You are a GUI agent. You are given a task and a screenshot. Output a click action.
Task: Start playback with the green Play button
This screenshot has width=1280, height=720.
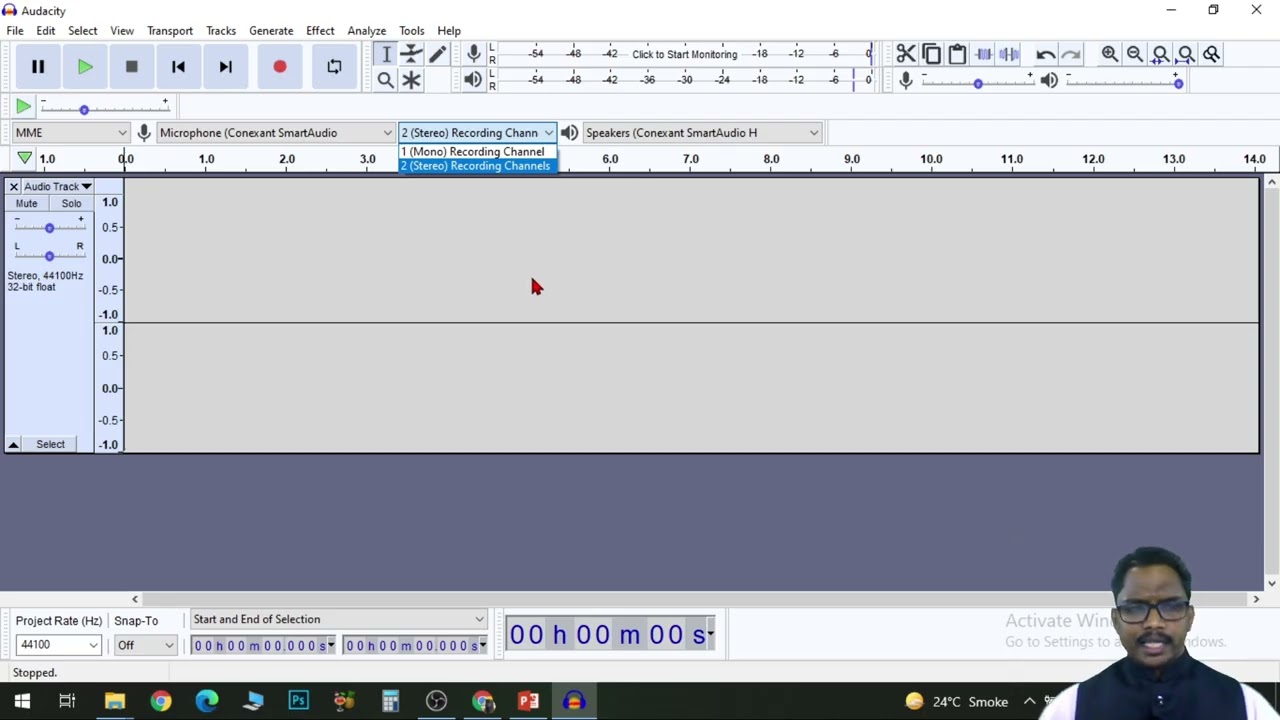85,67
